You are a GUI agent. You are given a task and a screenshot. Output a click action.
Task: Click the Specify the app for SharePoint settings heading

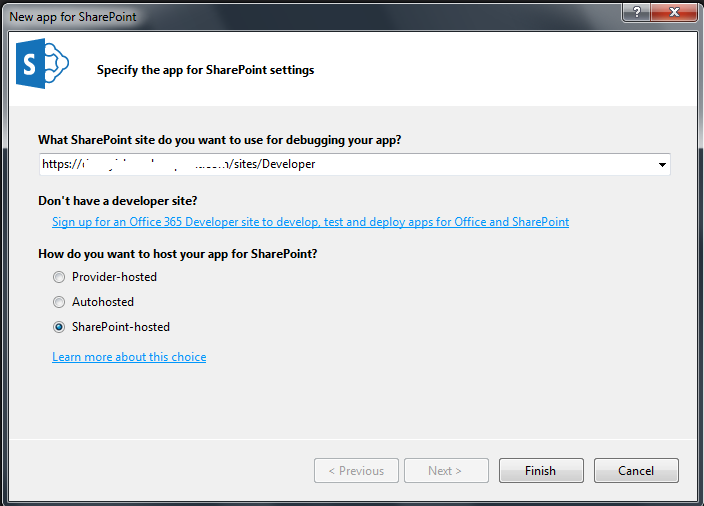tap(206, 70)
